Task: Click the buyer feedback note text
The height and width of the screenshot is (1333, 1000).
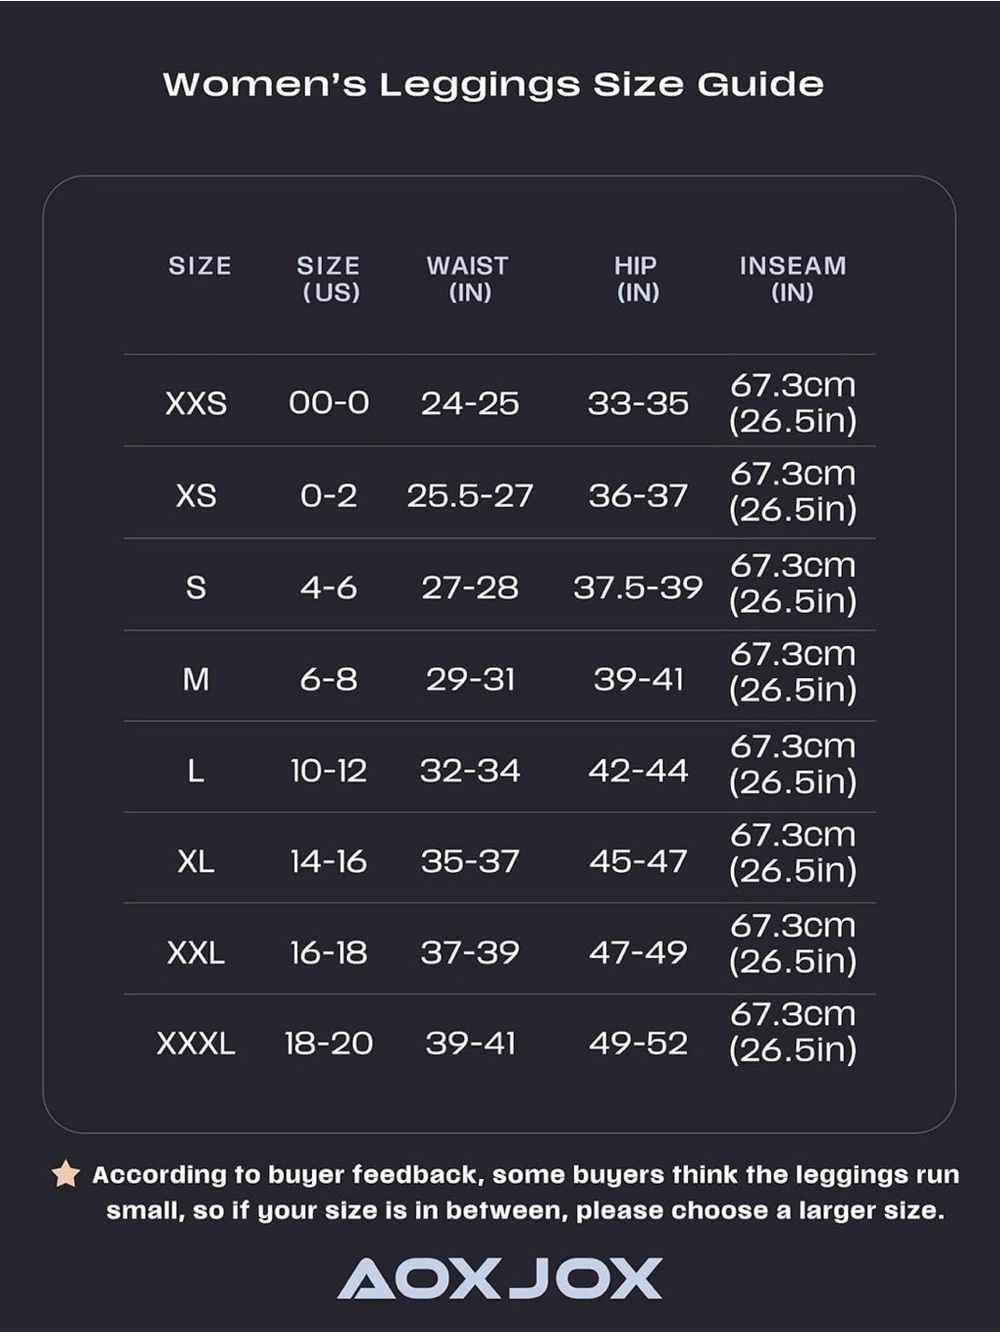Action: click(525, 1192)
